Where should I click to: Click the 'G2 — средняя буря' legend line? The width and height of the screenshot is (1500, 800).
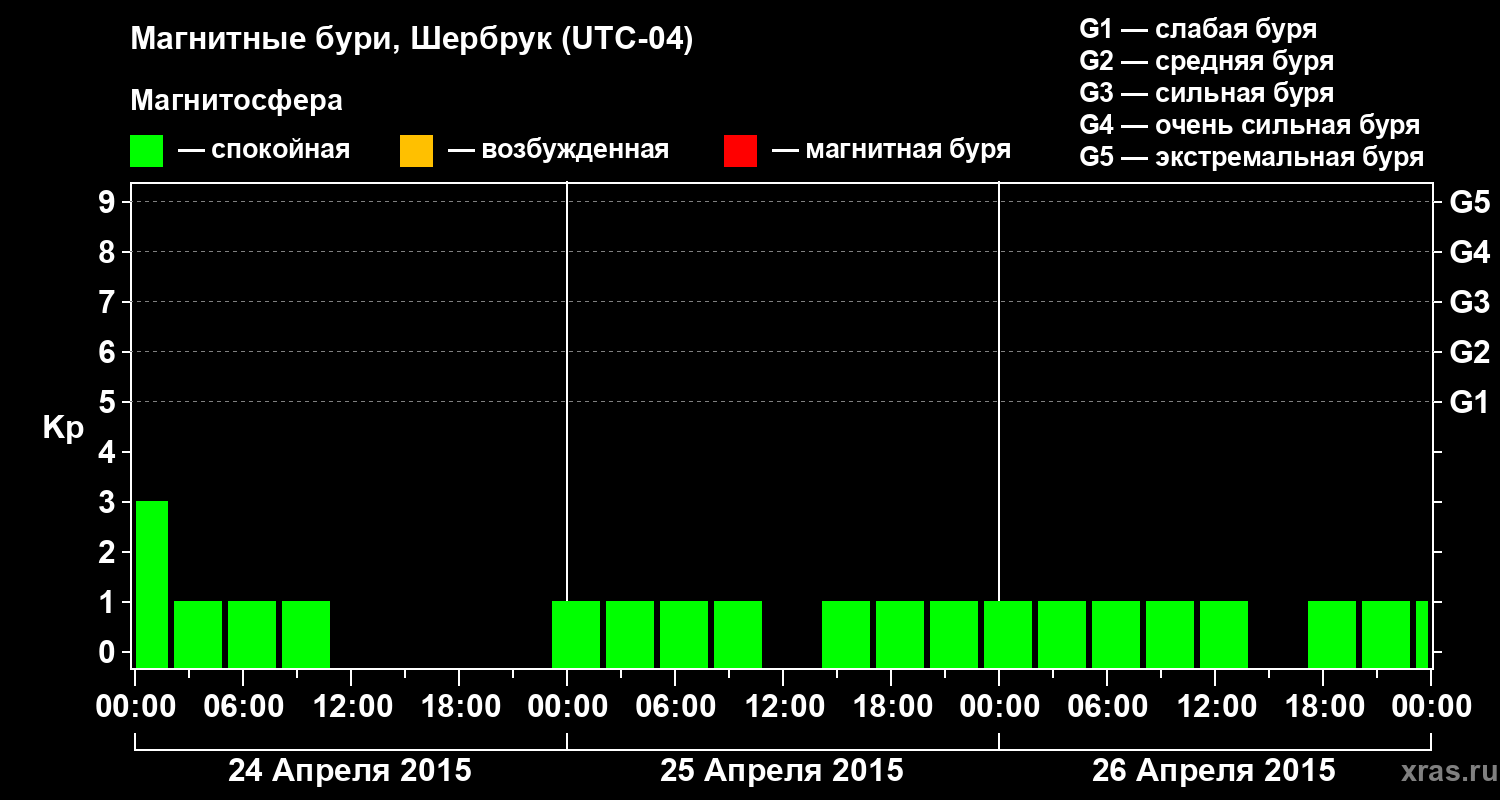coord(1206,61)
